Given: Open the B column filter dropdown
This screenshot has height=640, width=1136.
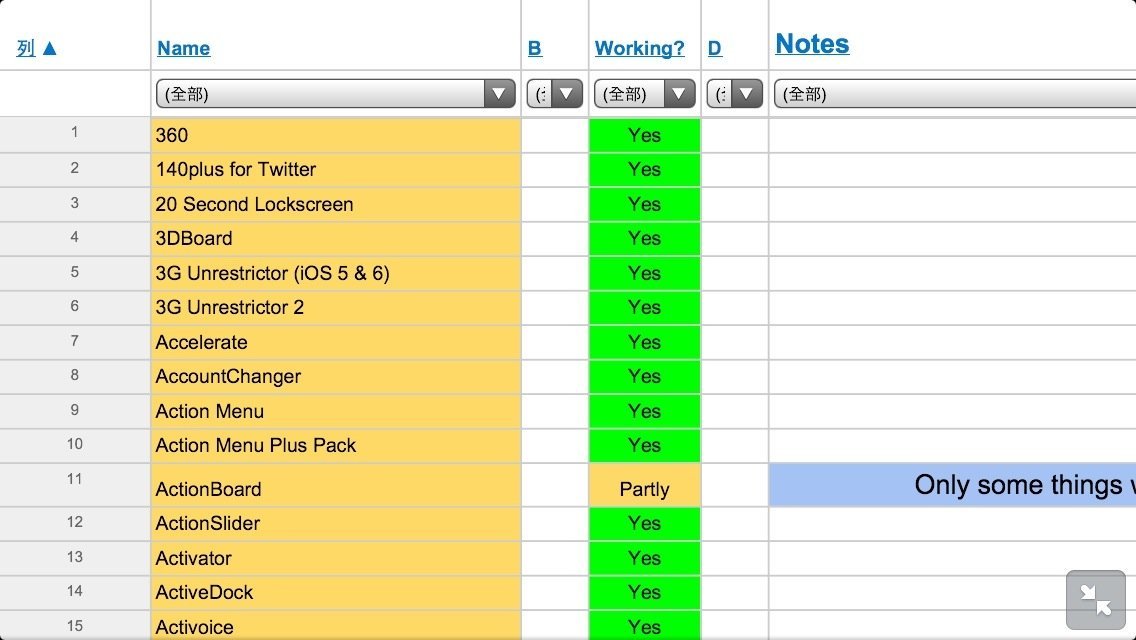Looking at the screenshot, I should click(554, 94).
